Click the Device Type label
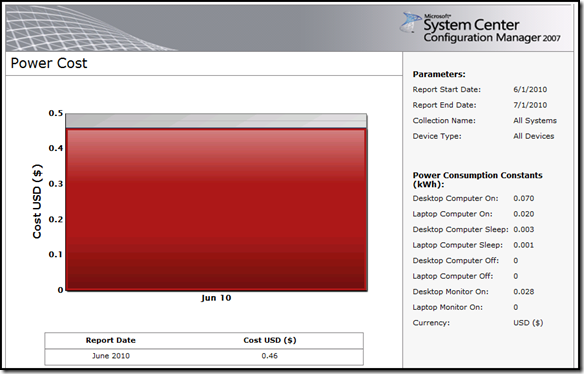The image size is (584, 374). (x=437, y=136)
